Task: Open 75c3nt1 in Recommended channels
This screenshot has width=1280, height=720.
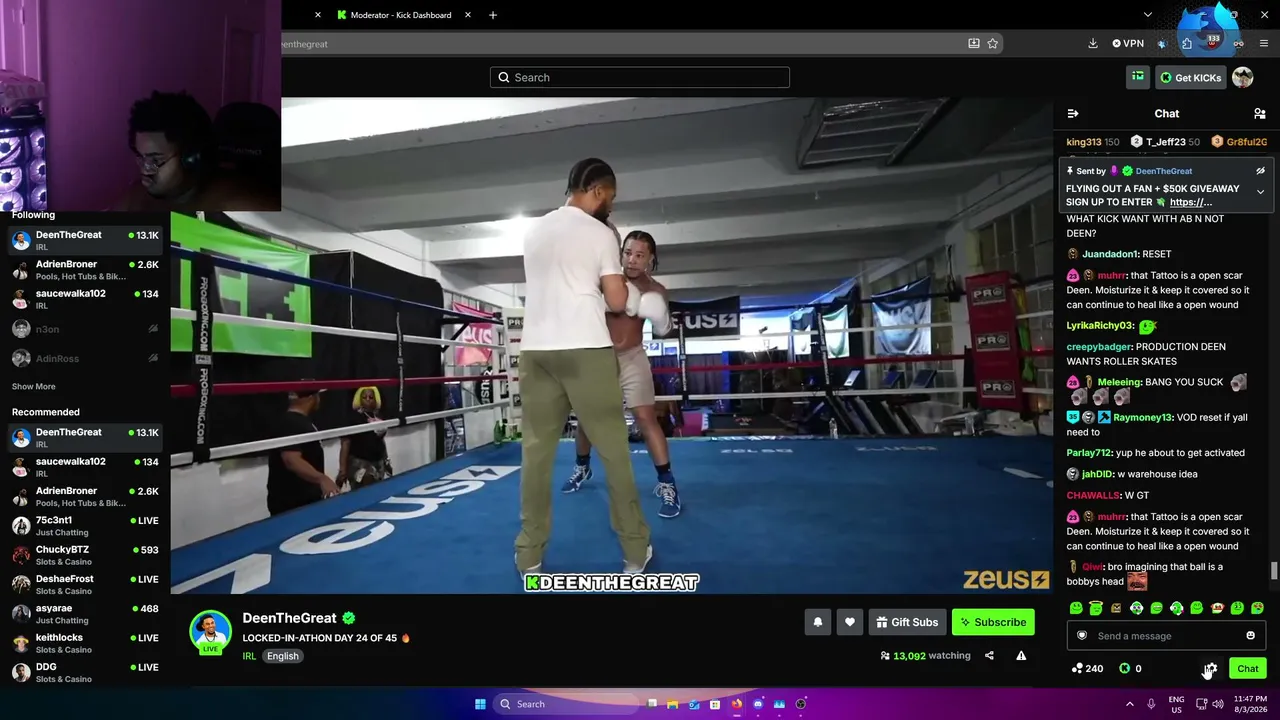Action: (85, 526)
